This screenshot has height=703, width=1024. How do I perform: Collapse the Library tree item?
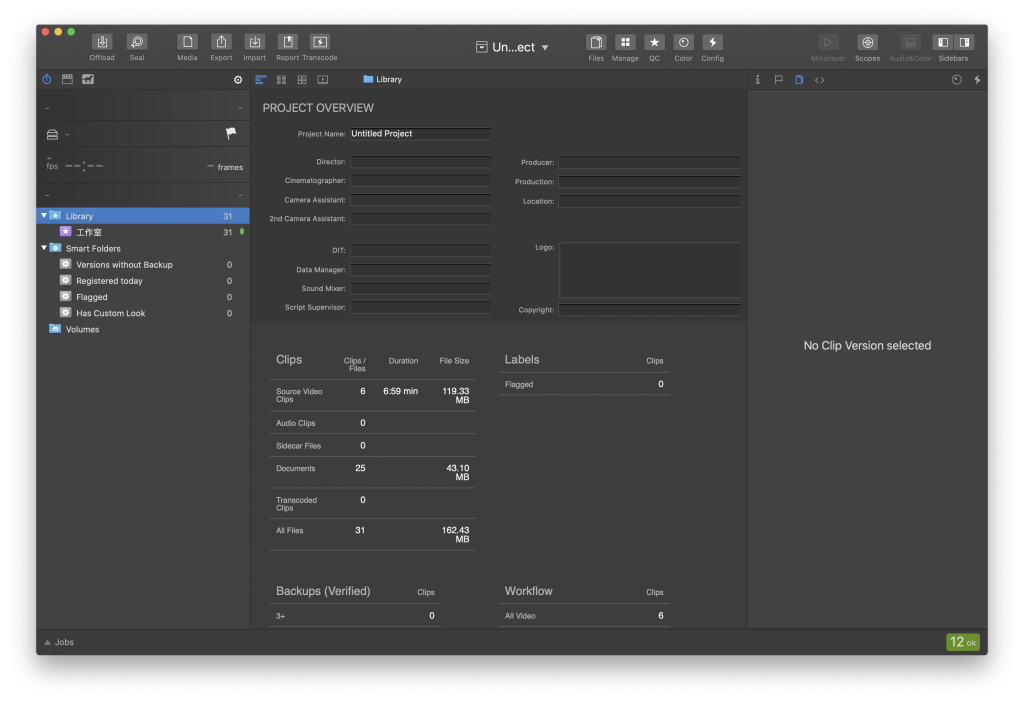[44, 216]
